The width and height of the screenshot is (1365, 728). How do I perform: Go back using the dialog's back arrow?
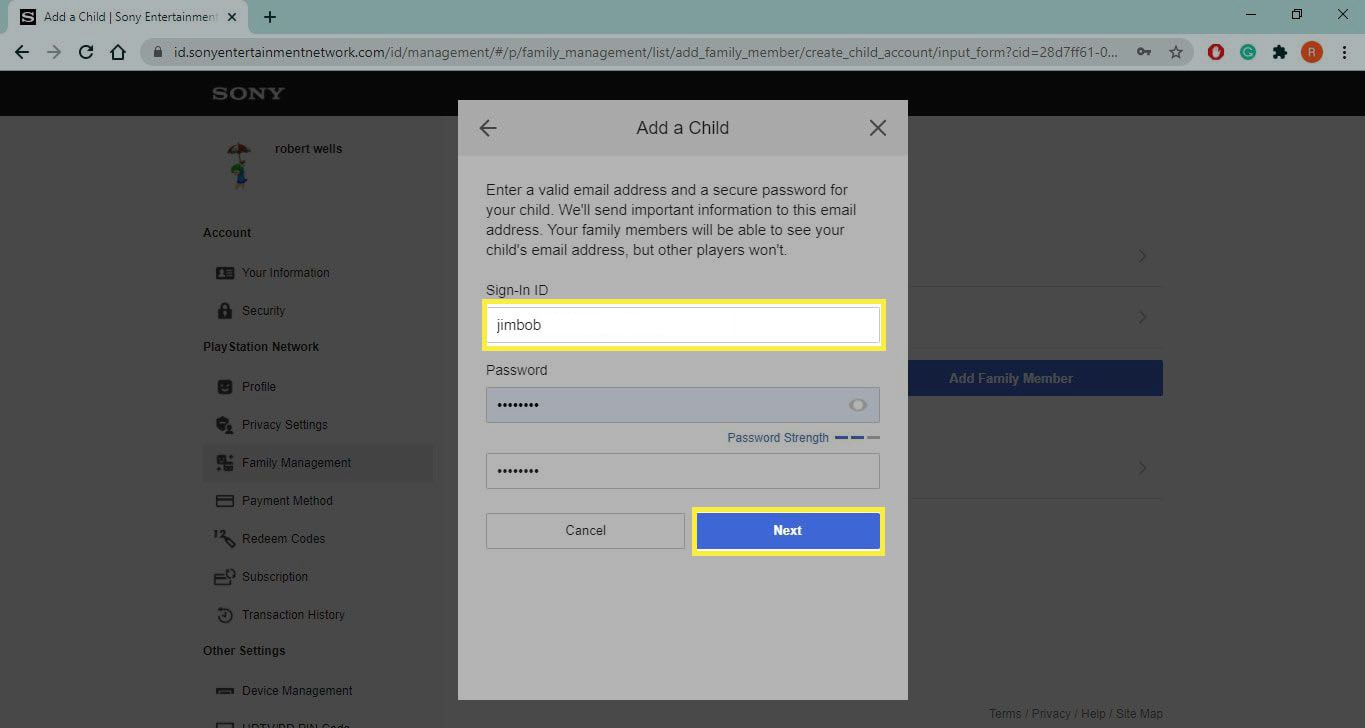click(x=488, y=128)
